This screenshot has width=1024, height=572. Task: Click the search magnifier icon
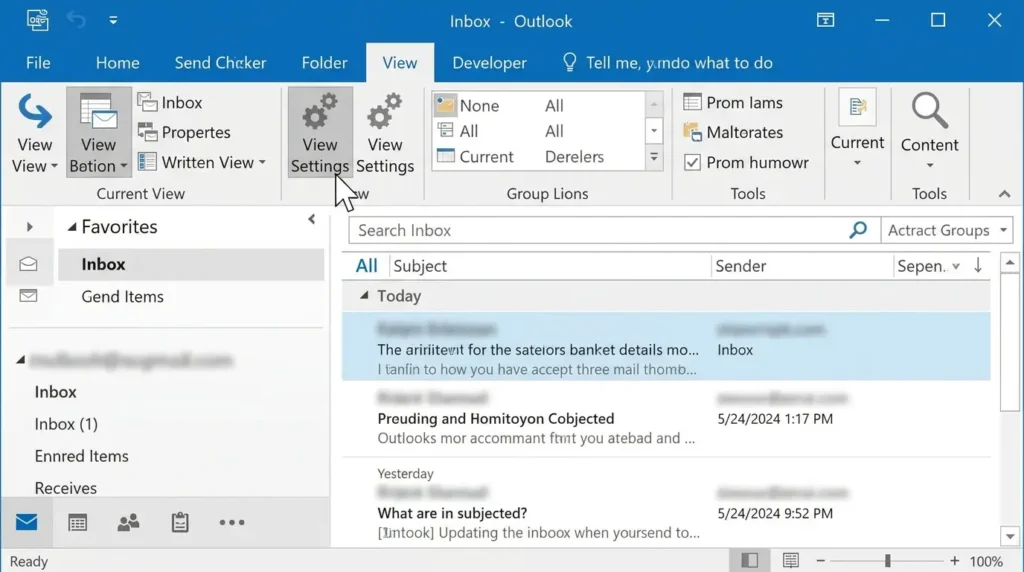coord(858,230)
